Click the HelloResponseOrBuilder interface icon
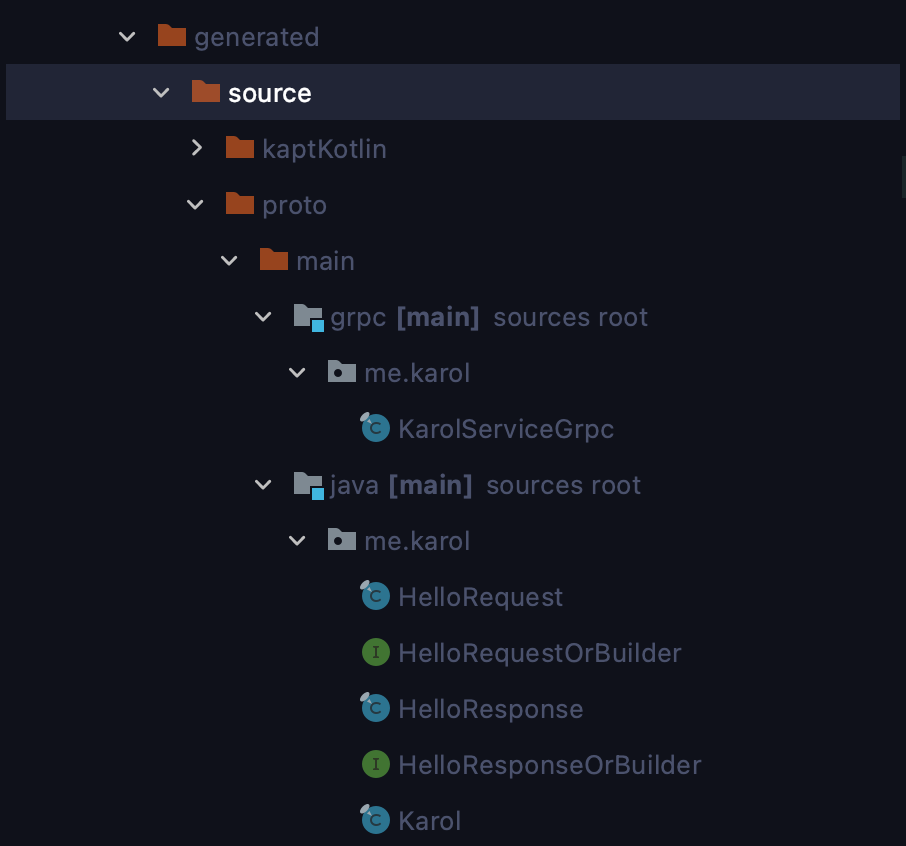This screenshot has width=906, height=846. 376,765
